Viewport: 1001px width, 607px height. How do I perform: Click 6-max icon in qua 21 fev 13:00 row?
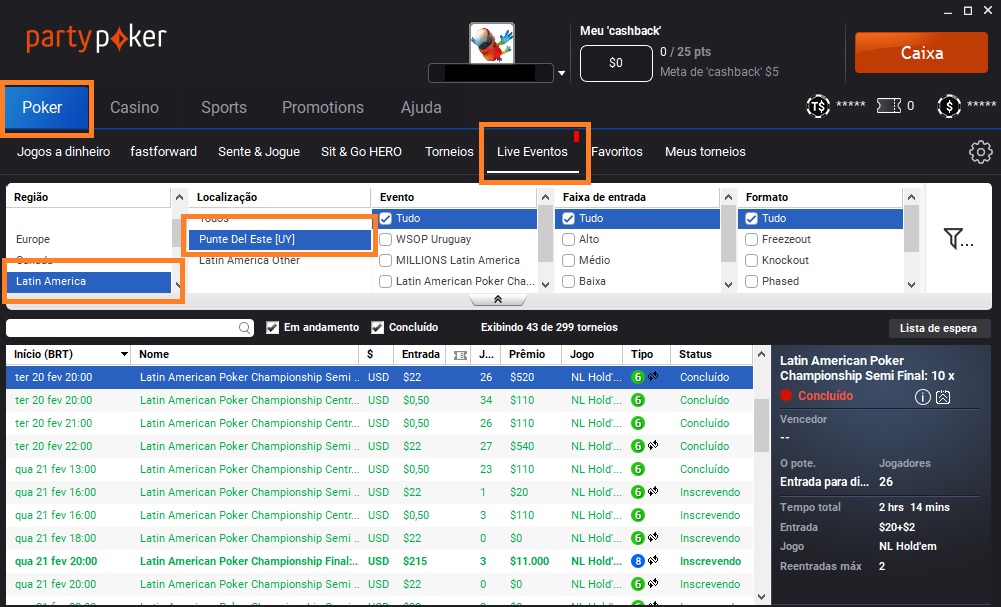point(637,469)
